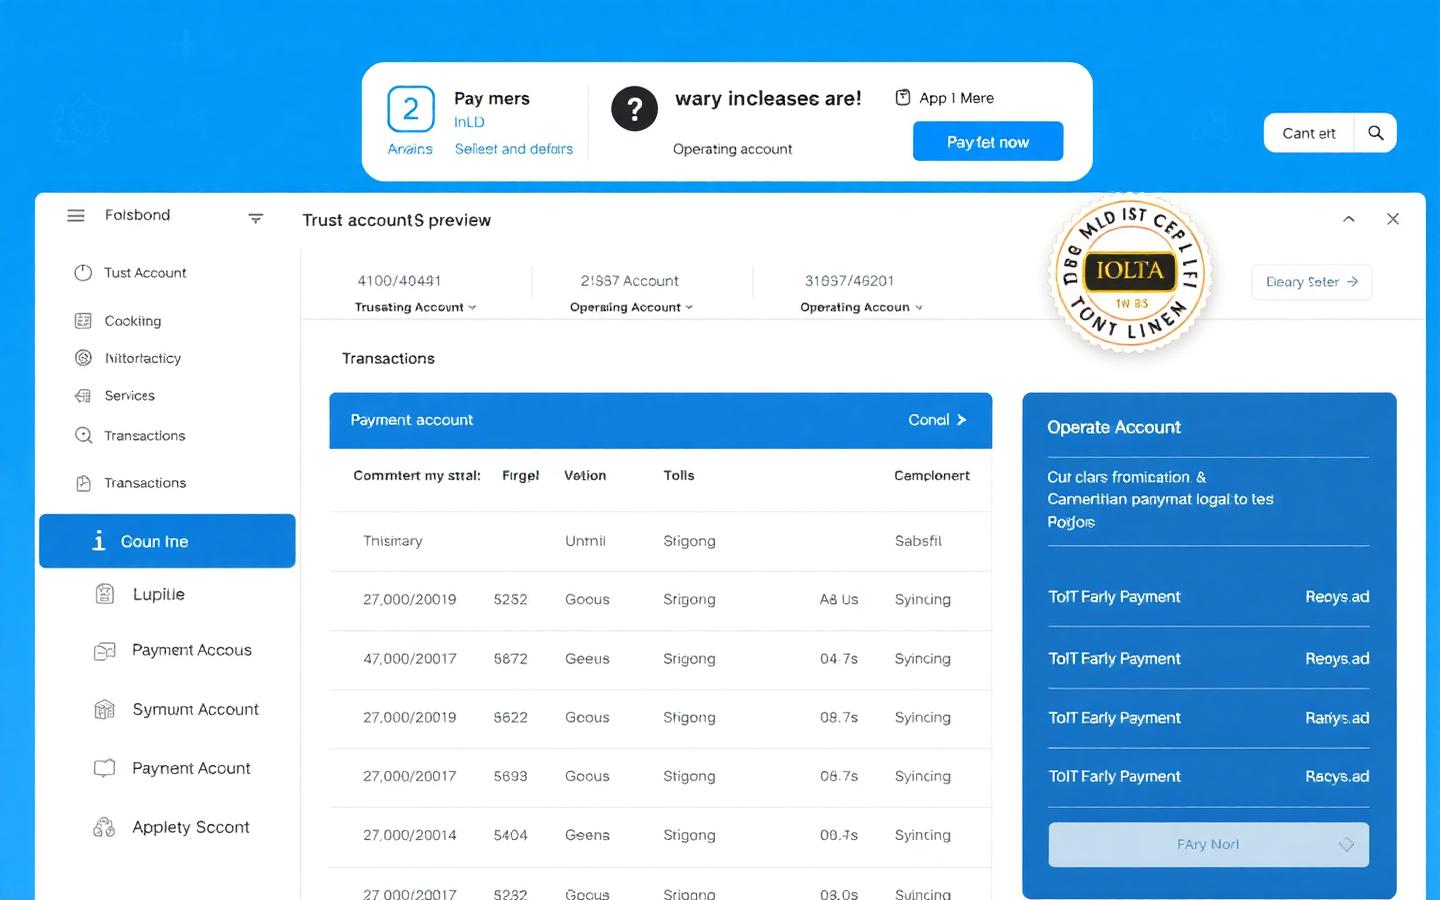1440x900 pixels.
Task: Click the Eleary Seter button
Action: click(x=1311, y=282)
